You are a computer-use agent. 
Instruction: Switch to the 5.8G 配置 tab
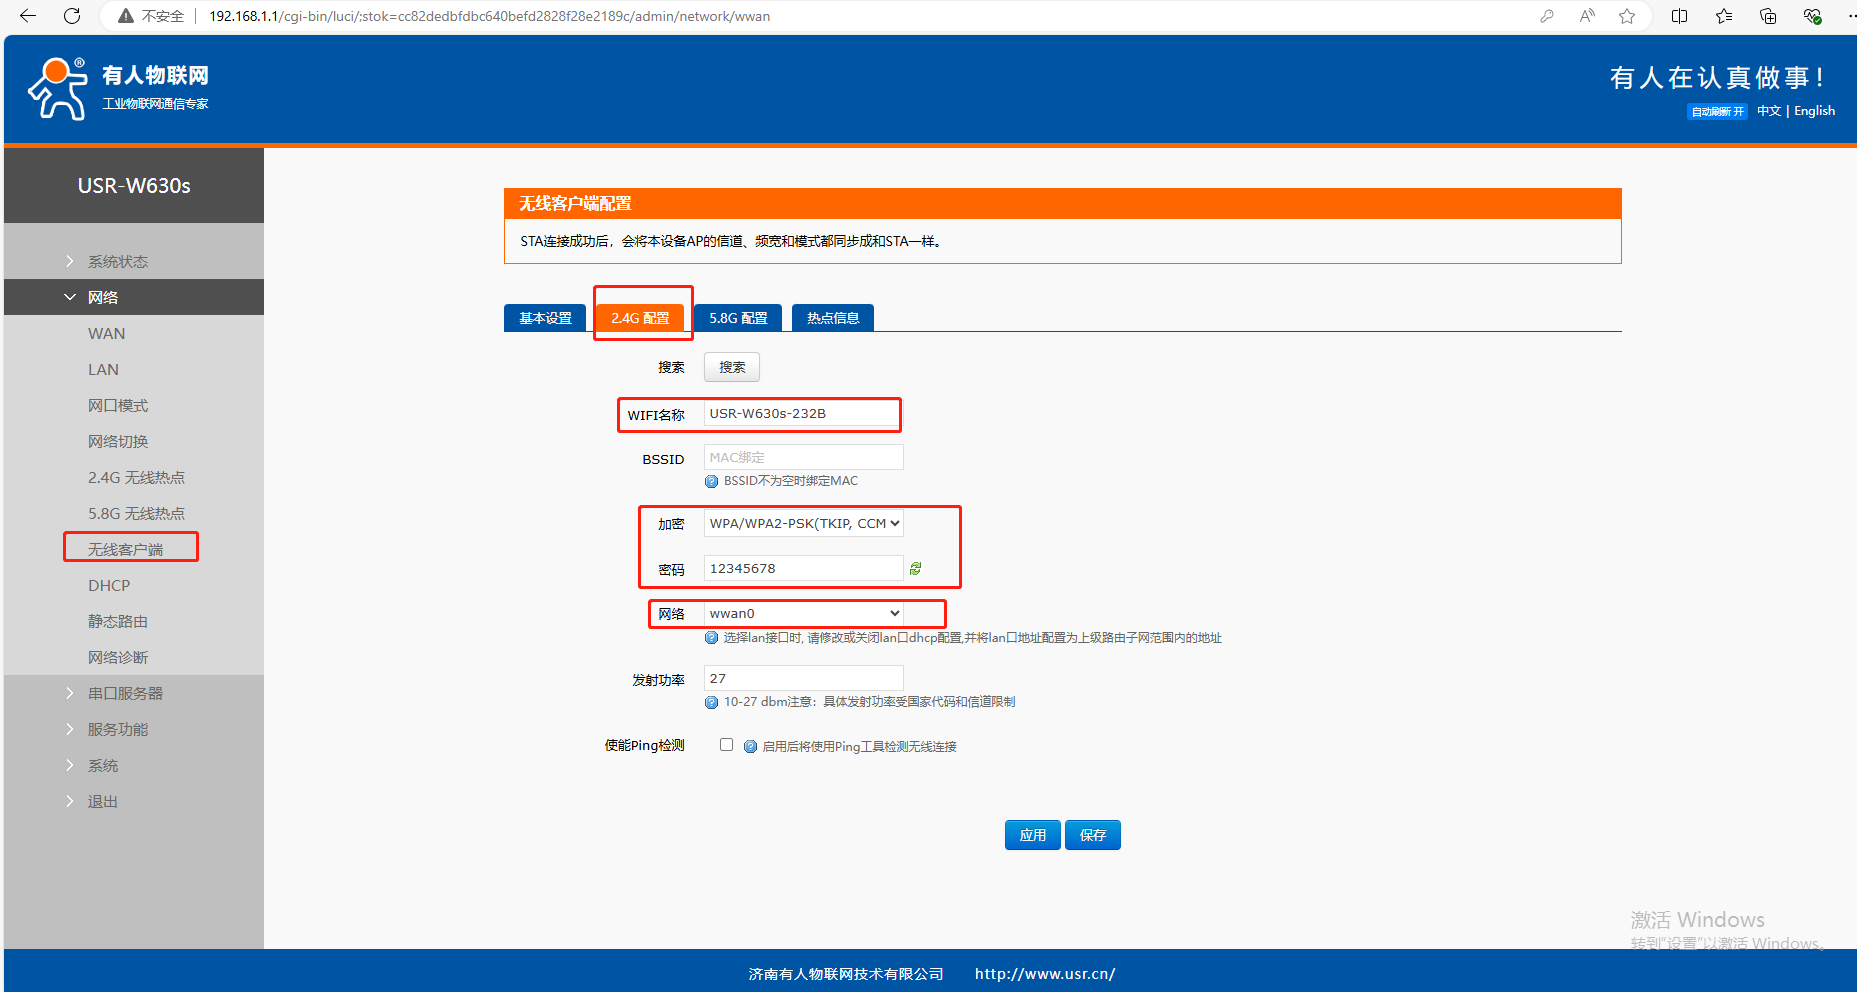738,318
